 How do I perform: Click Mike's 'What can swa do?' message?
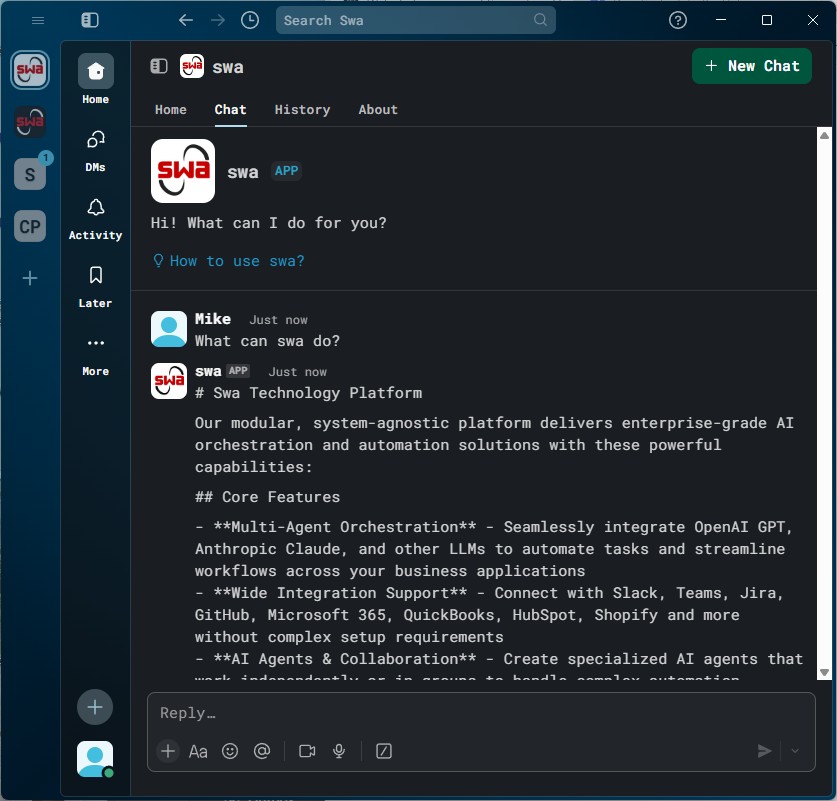tap(267, 341)
